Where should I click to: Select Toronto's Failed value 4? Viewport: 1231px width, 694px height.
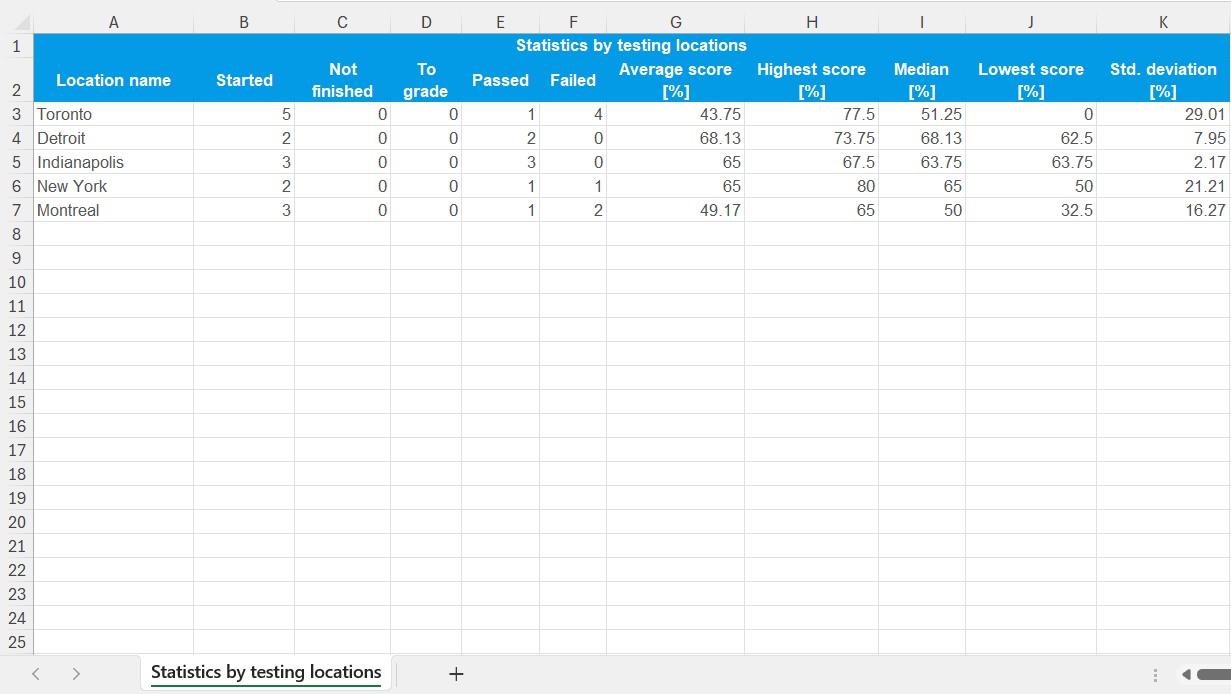click(573, 114)
